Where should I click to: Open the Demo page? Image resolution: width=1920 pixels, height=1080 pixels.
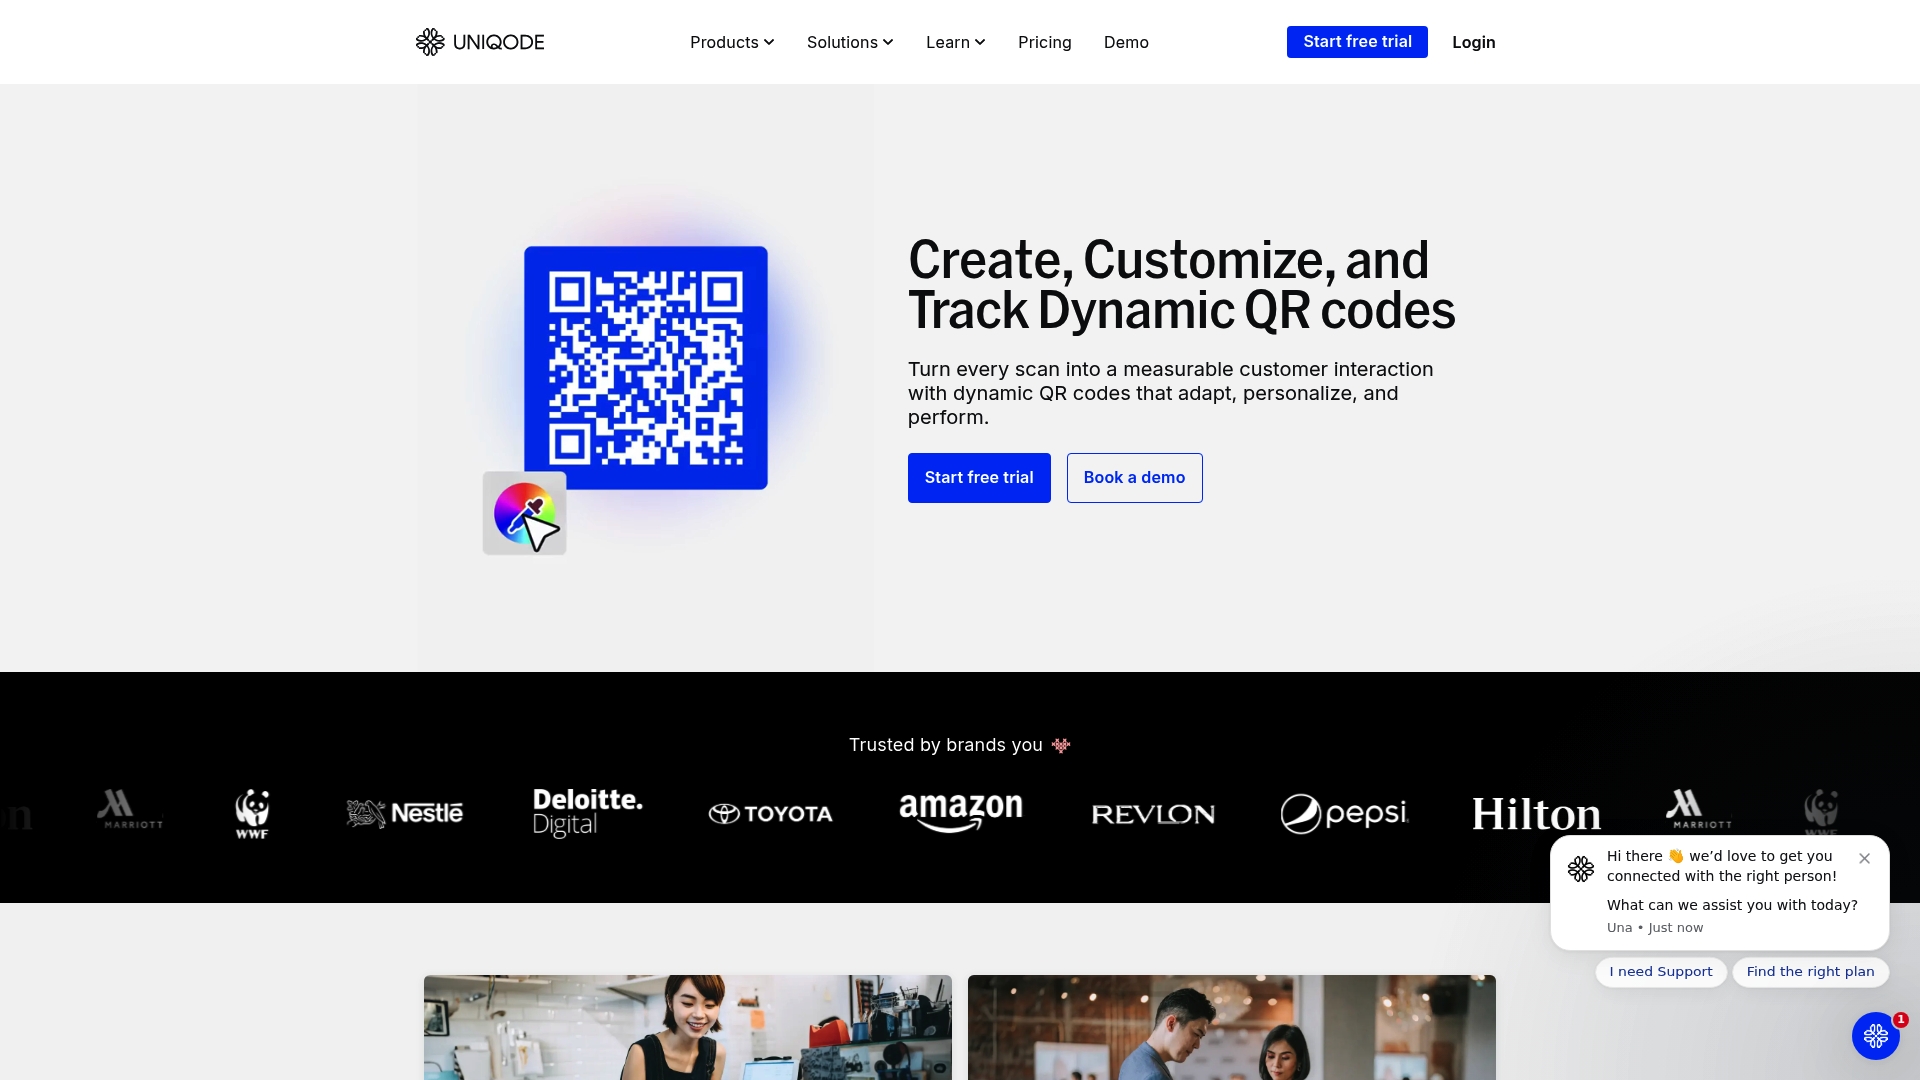[x=1126, y=42]
